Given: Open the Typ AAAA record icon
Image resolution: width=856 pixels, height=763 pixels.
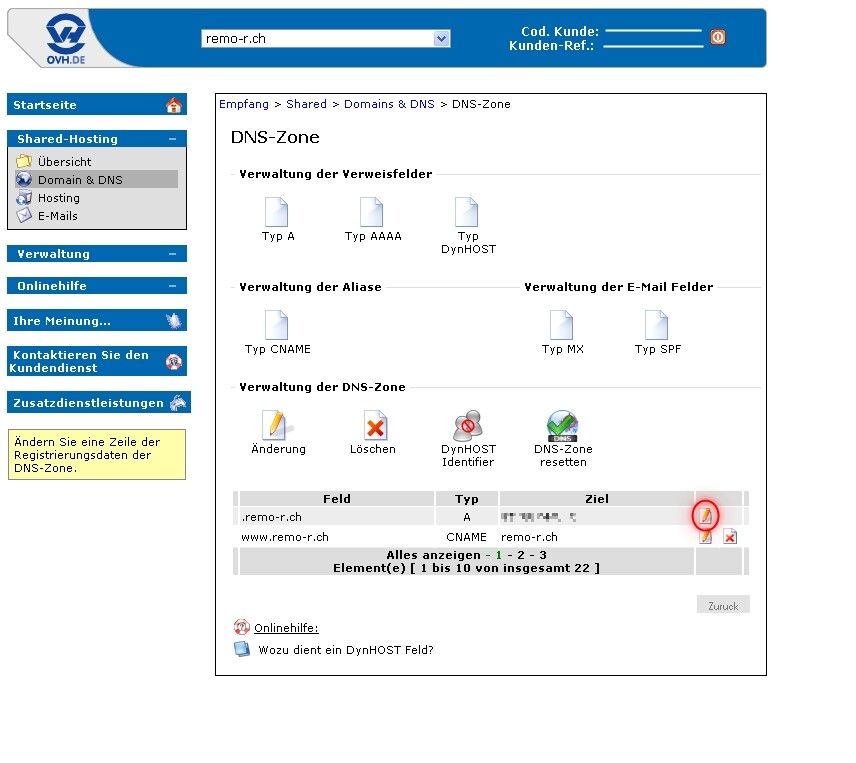Looking at the screenshot, I should pyautogui.click(x=372, y=212).
